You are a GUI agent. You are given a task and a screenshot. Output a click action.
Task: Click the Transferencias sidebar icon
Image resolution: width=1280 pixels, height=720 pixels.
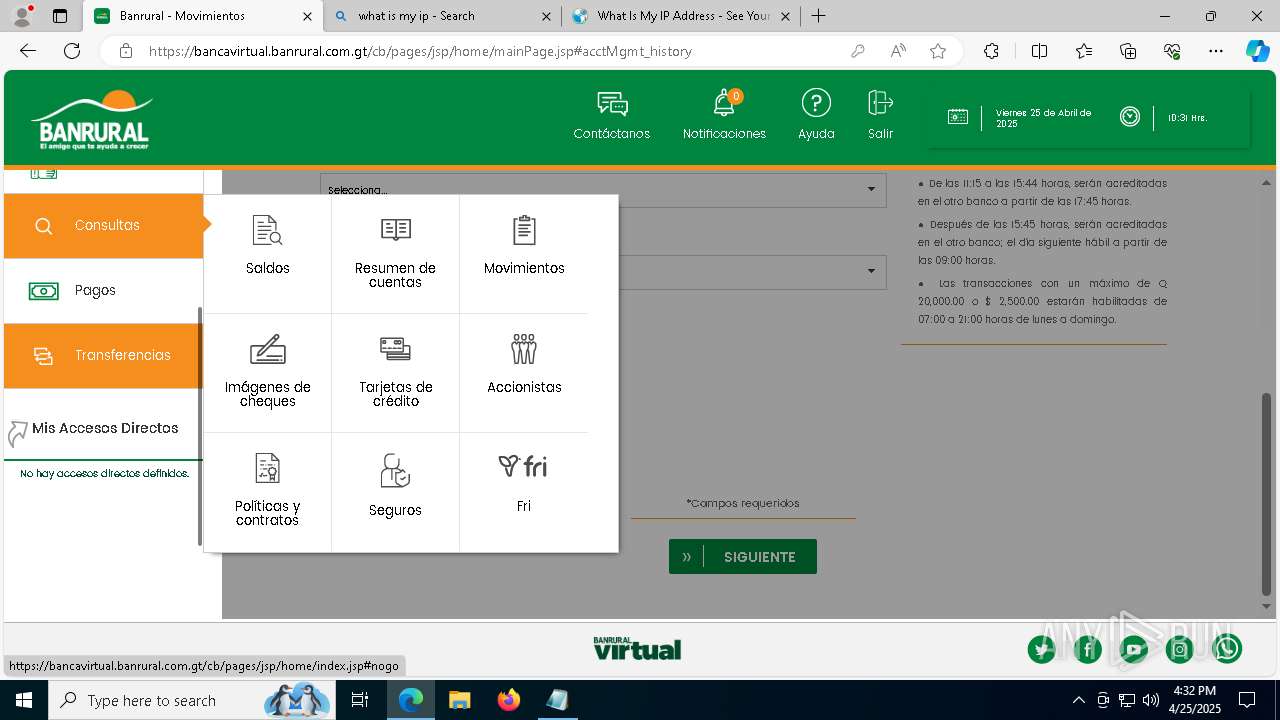pos(43,356)
